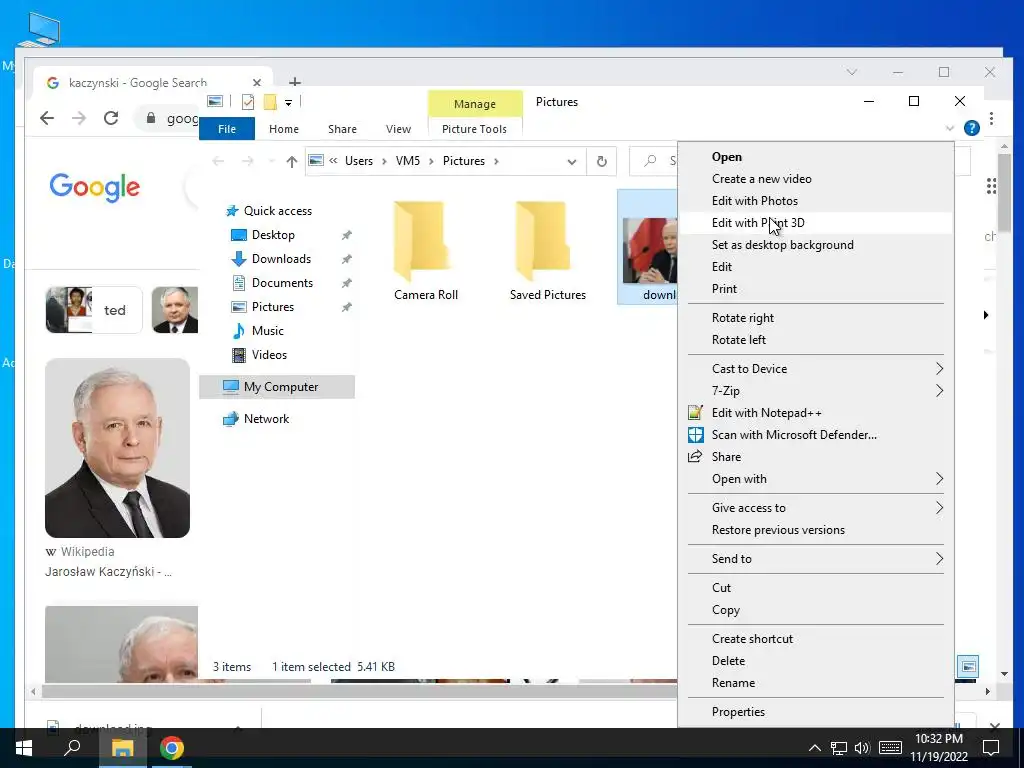
Task: Open the Picture Tools tab
Action: tap(474, 129)
